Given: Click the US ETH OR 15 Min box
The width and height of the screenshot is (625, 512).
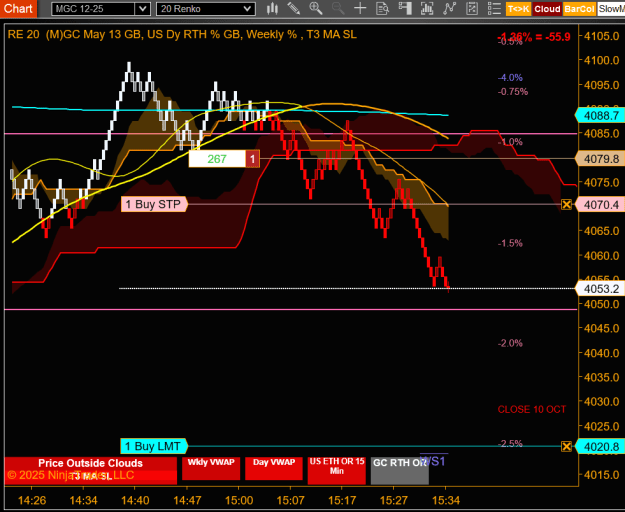Looking at the screenshot, I should click(x=337, y=471).
